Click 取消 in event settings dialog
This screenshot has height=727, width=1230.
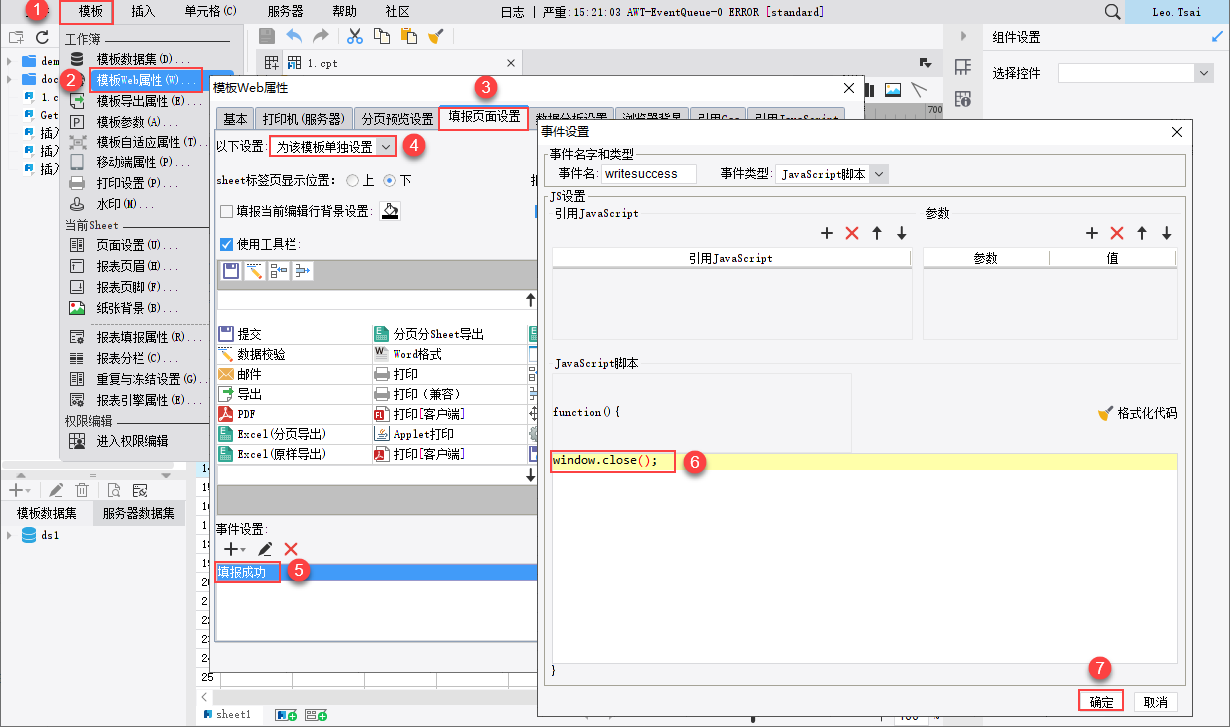point(1156,702)
